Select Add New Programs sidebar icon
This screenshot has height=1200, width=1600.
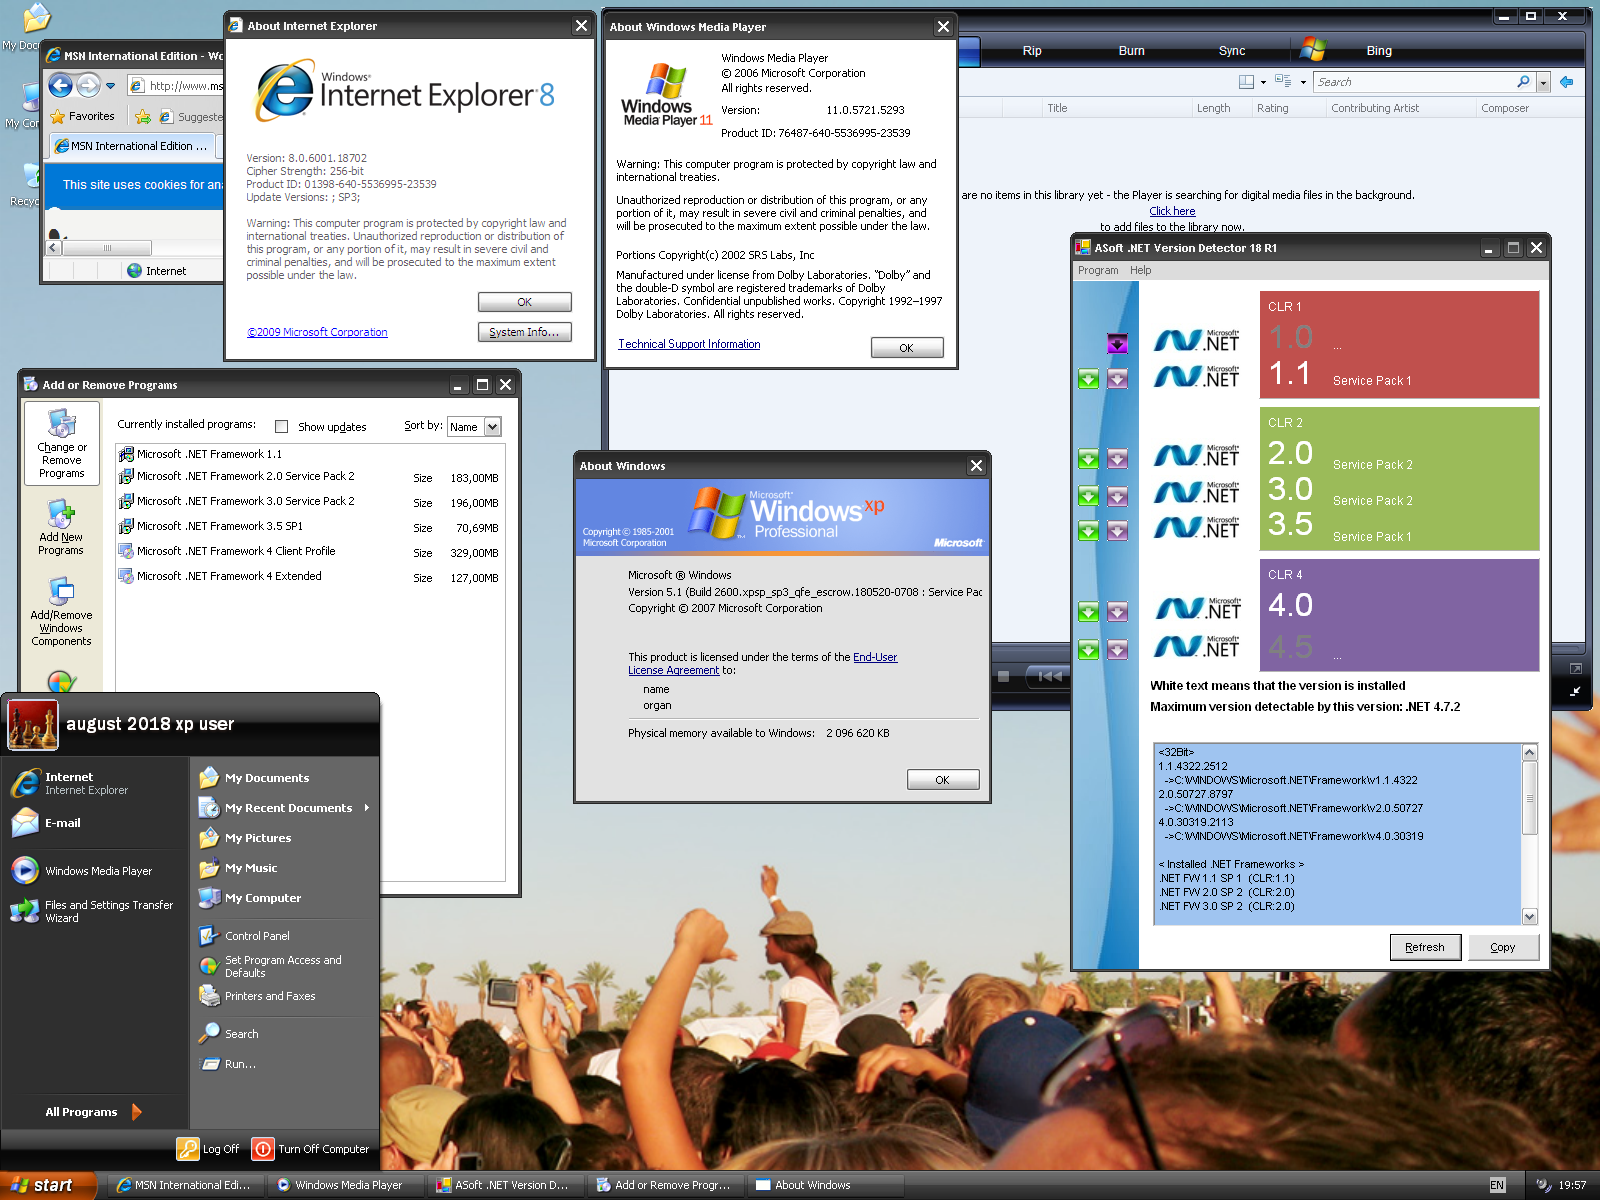[x=62, y=528]
